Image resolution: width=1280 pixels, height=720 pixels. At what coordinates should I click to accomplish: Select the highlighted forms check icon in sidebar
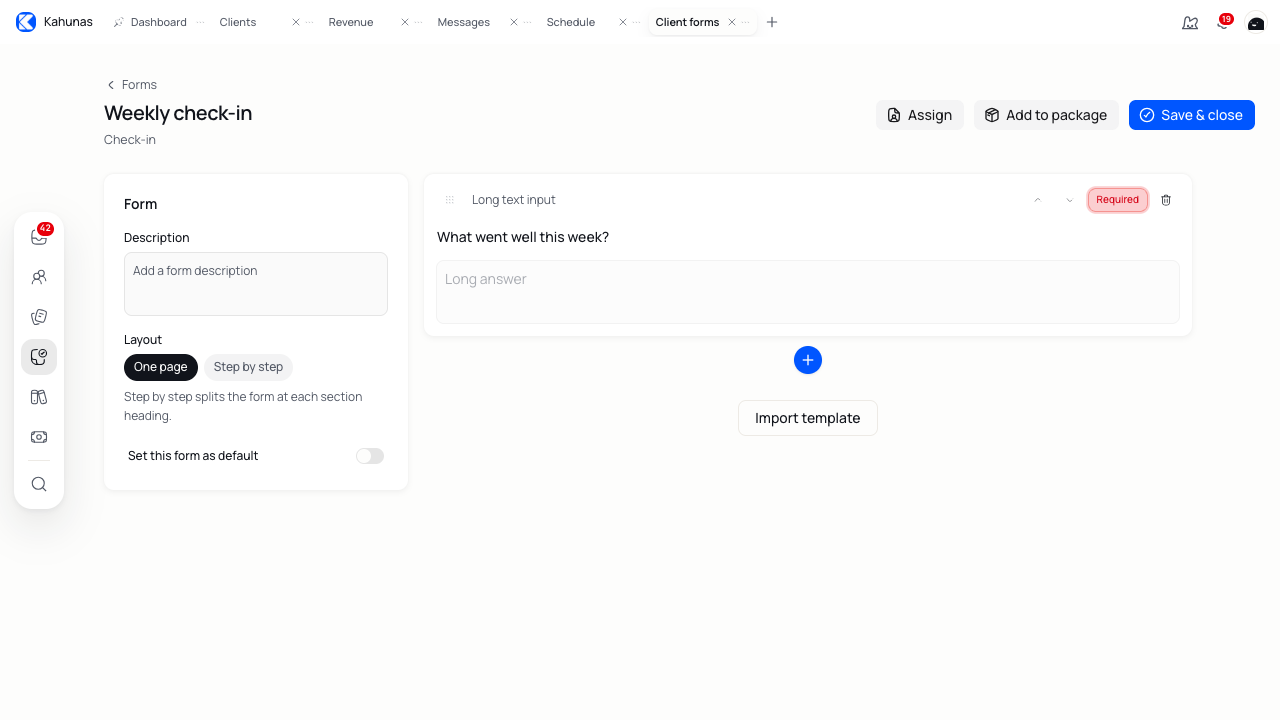39,357
